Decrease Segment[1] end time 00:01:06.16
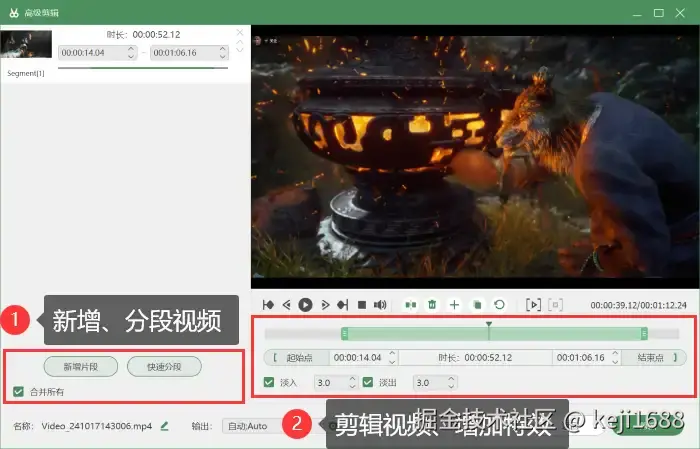This screenshot has width=700, height=449. [223, 56]
